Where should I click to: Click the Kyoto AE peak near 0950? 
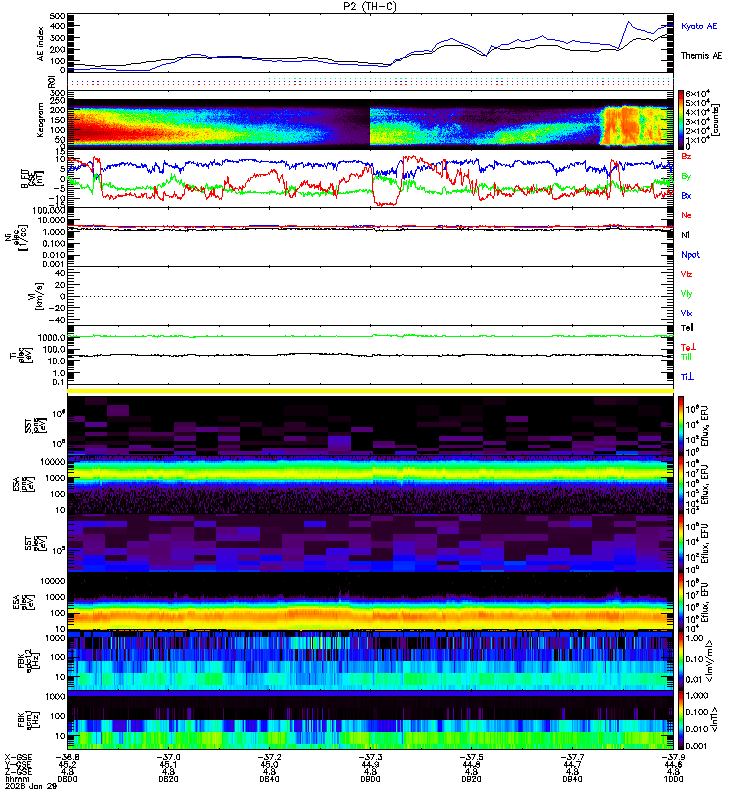pyautogui.click(x=629, y=22)
